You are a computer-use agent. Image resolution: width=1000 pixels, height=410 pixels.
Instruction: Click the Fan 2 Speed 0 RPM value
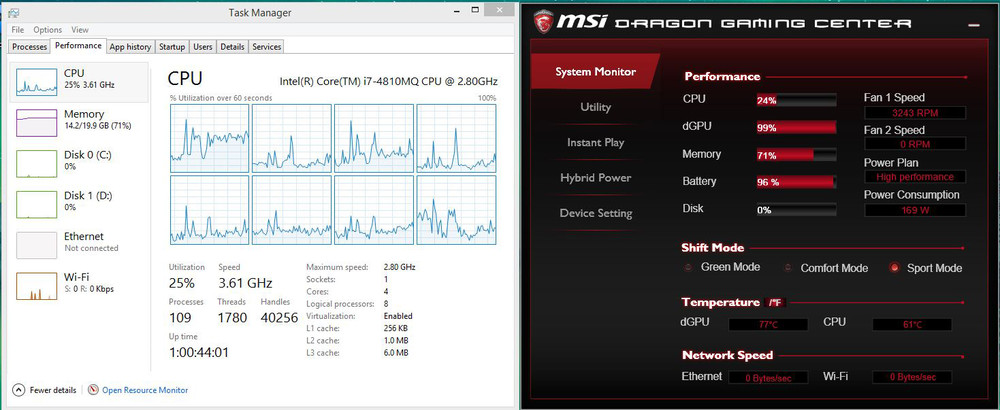pos(915,144)
